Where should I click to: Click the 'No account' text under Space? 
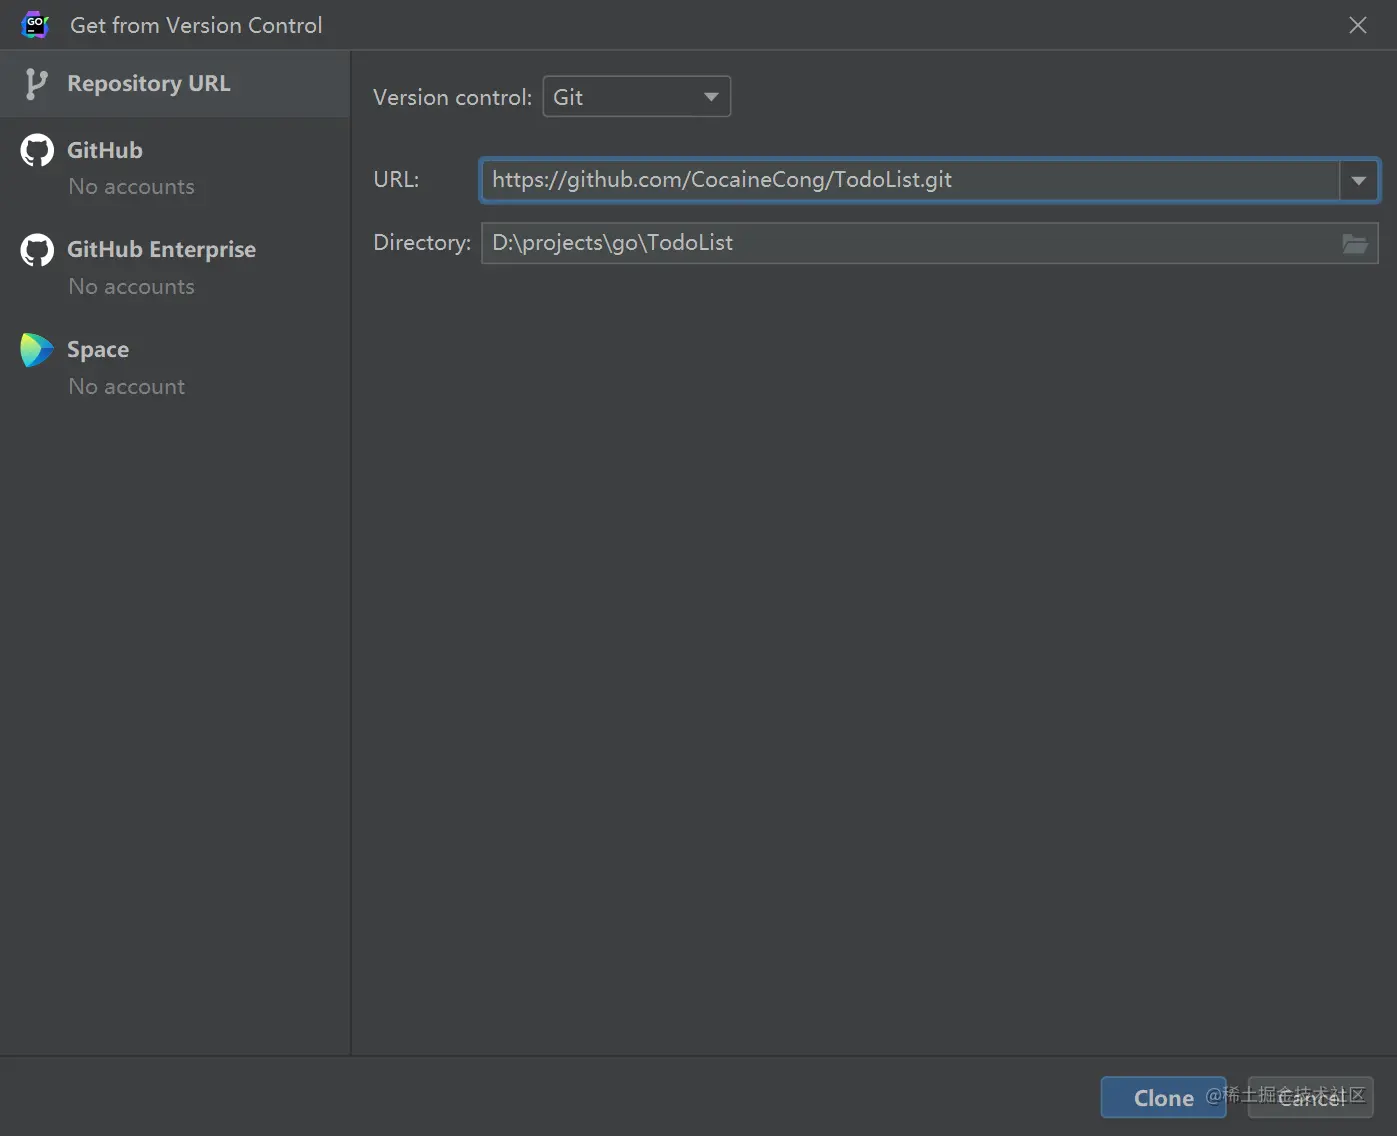tap(127, 387)
